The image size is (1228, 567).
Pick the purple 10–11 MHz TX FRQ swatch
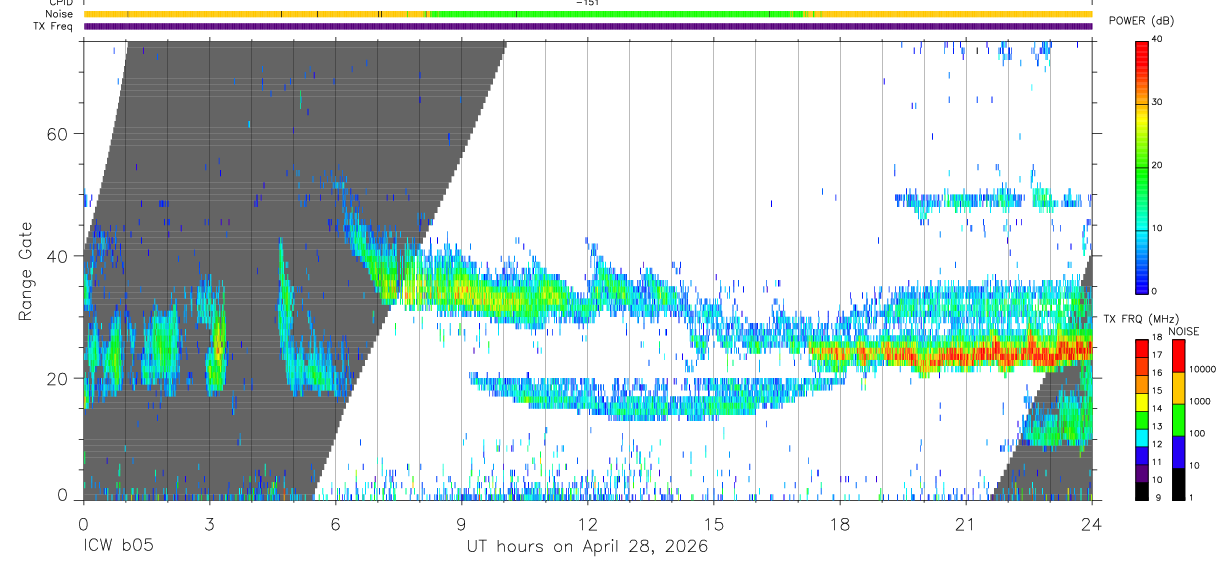(x=1141, y=472)
